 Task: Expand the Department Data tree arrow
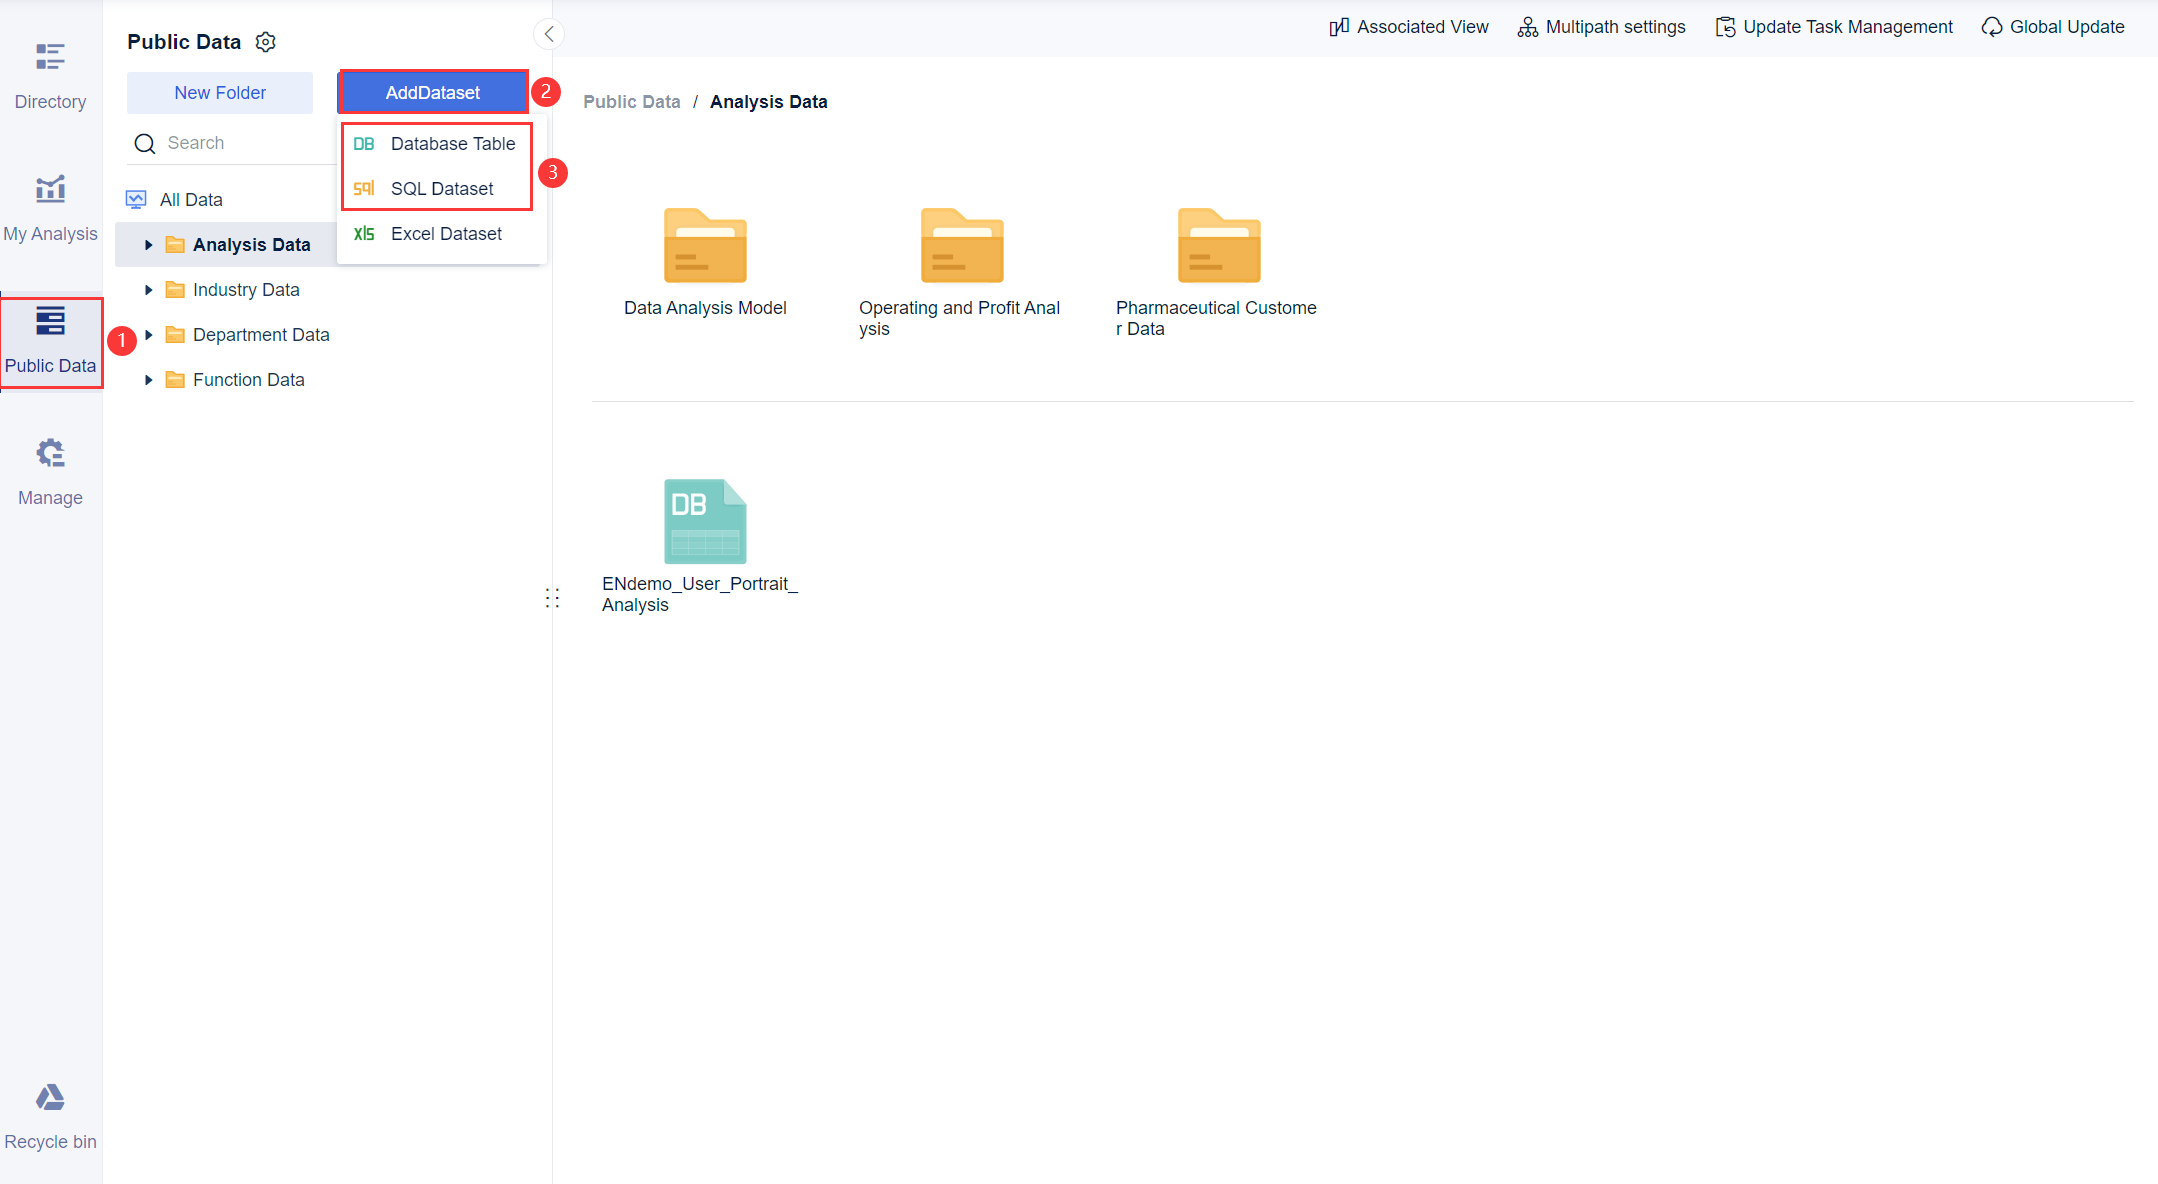coord(148,335)
